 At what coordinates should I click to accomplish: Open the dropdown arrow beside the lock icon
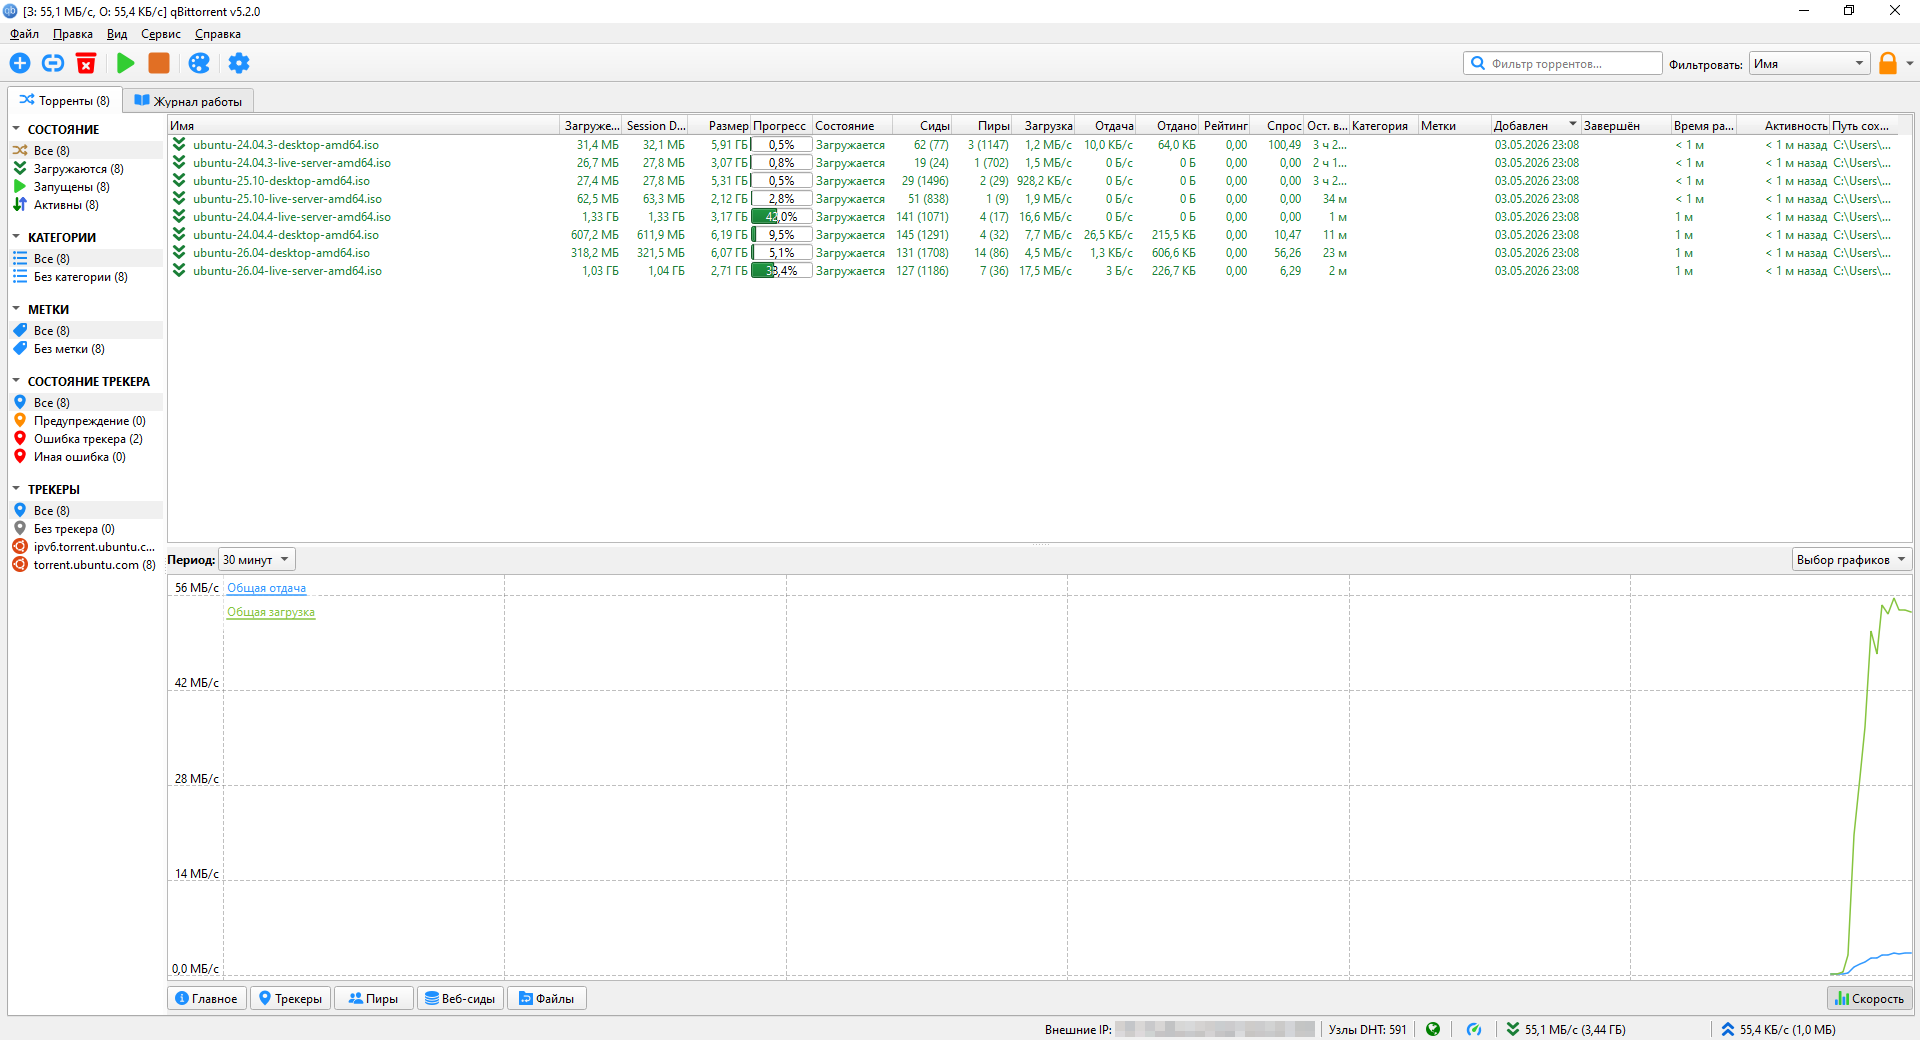coord(1910,63)
